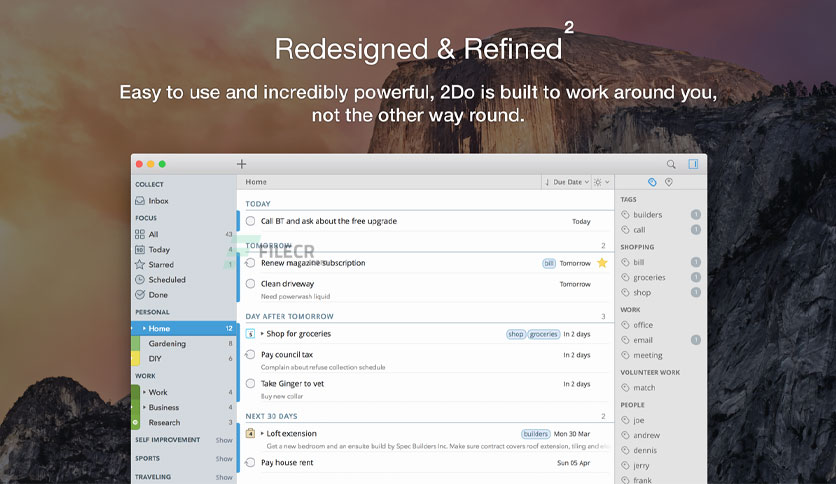
Task: Click the Need powerwash liquid note
Action: click(295, 296)
